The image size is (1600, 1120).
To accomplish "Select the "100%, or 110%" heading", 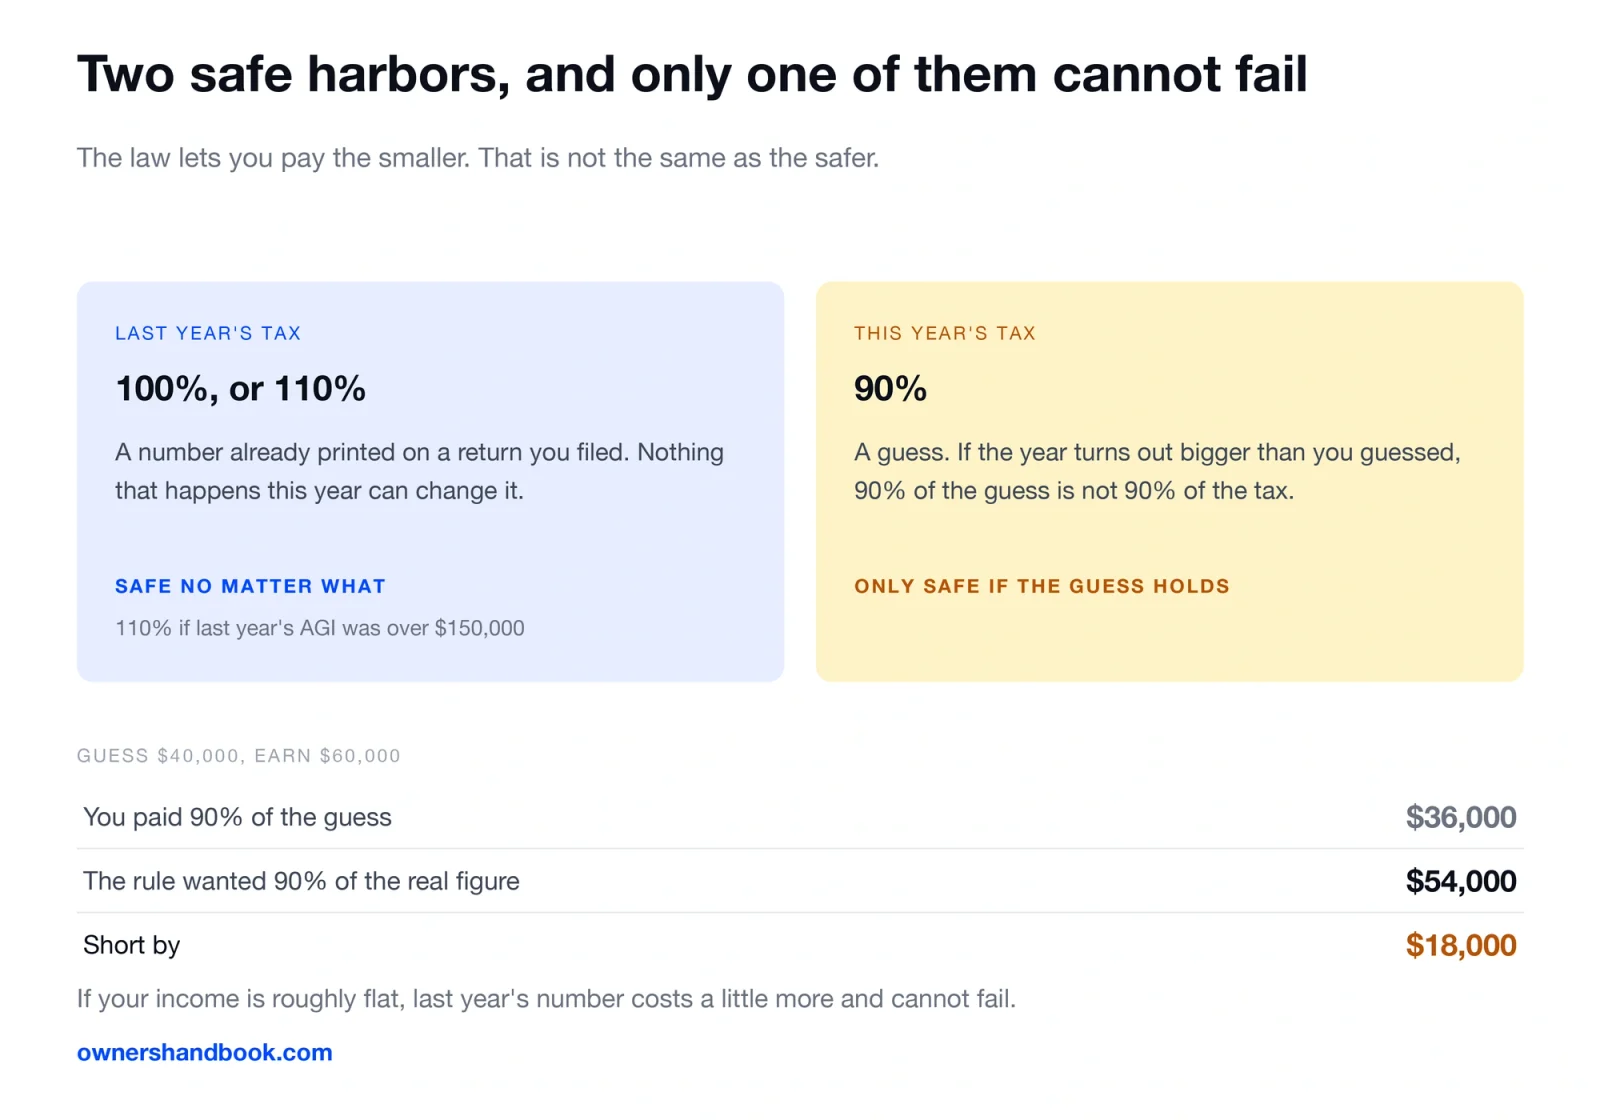I will (x=240, y=389).
